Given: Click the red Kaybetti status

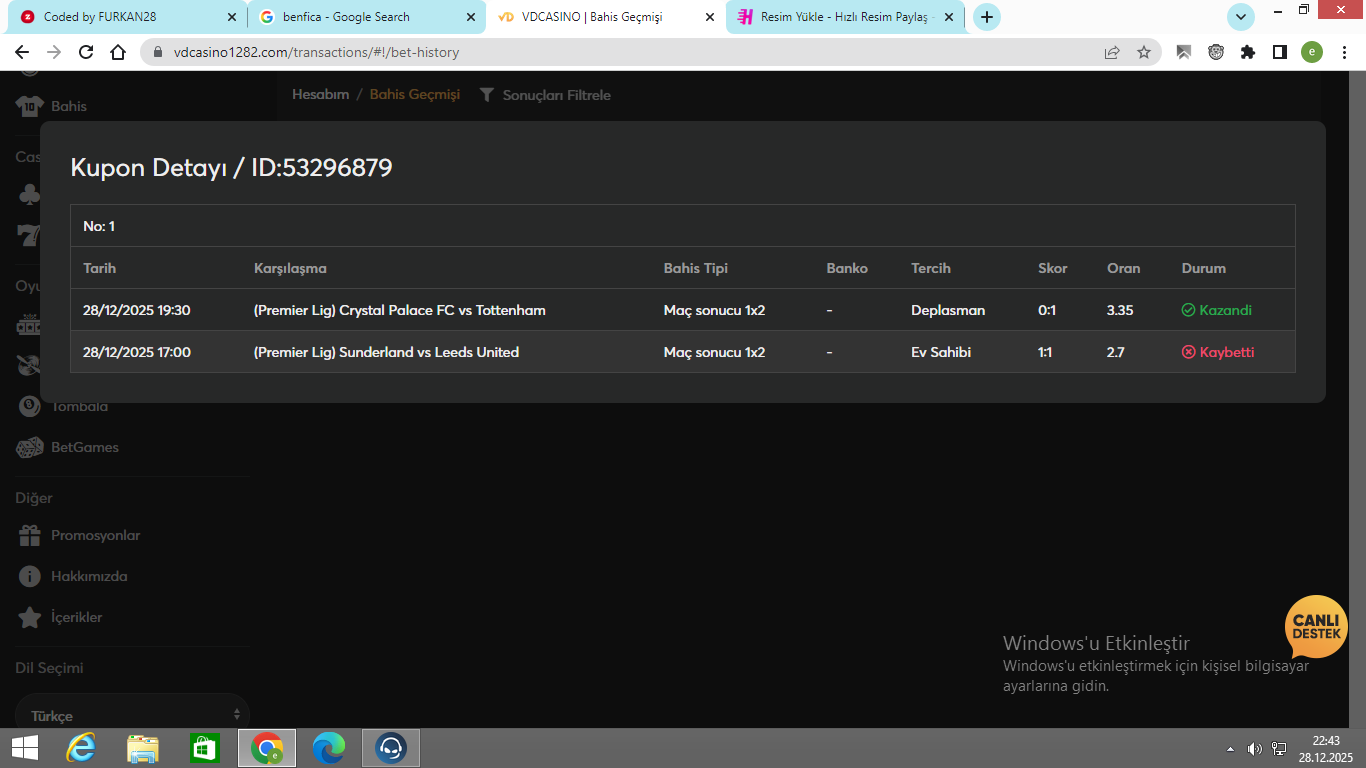Looking at the screenshot, I should point(1218,352).
